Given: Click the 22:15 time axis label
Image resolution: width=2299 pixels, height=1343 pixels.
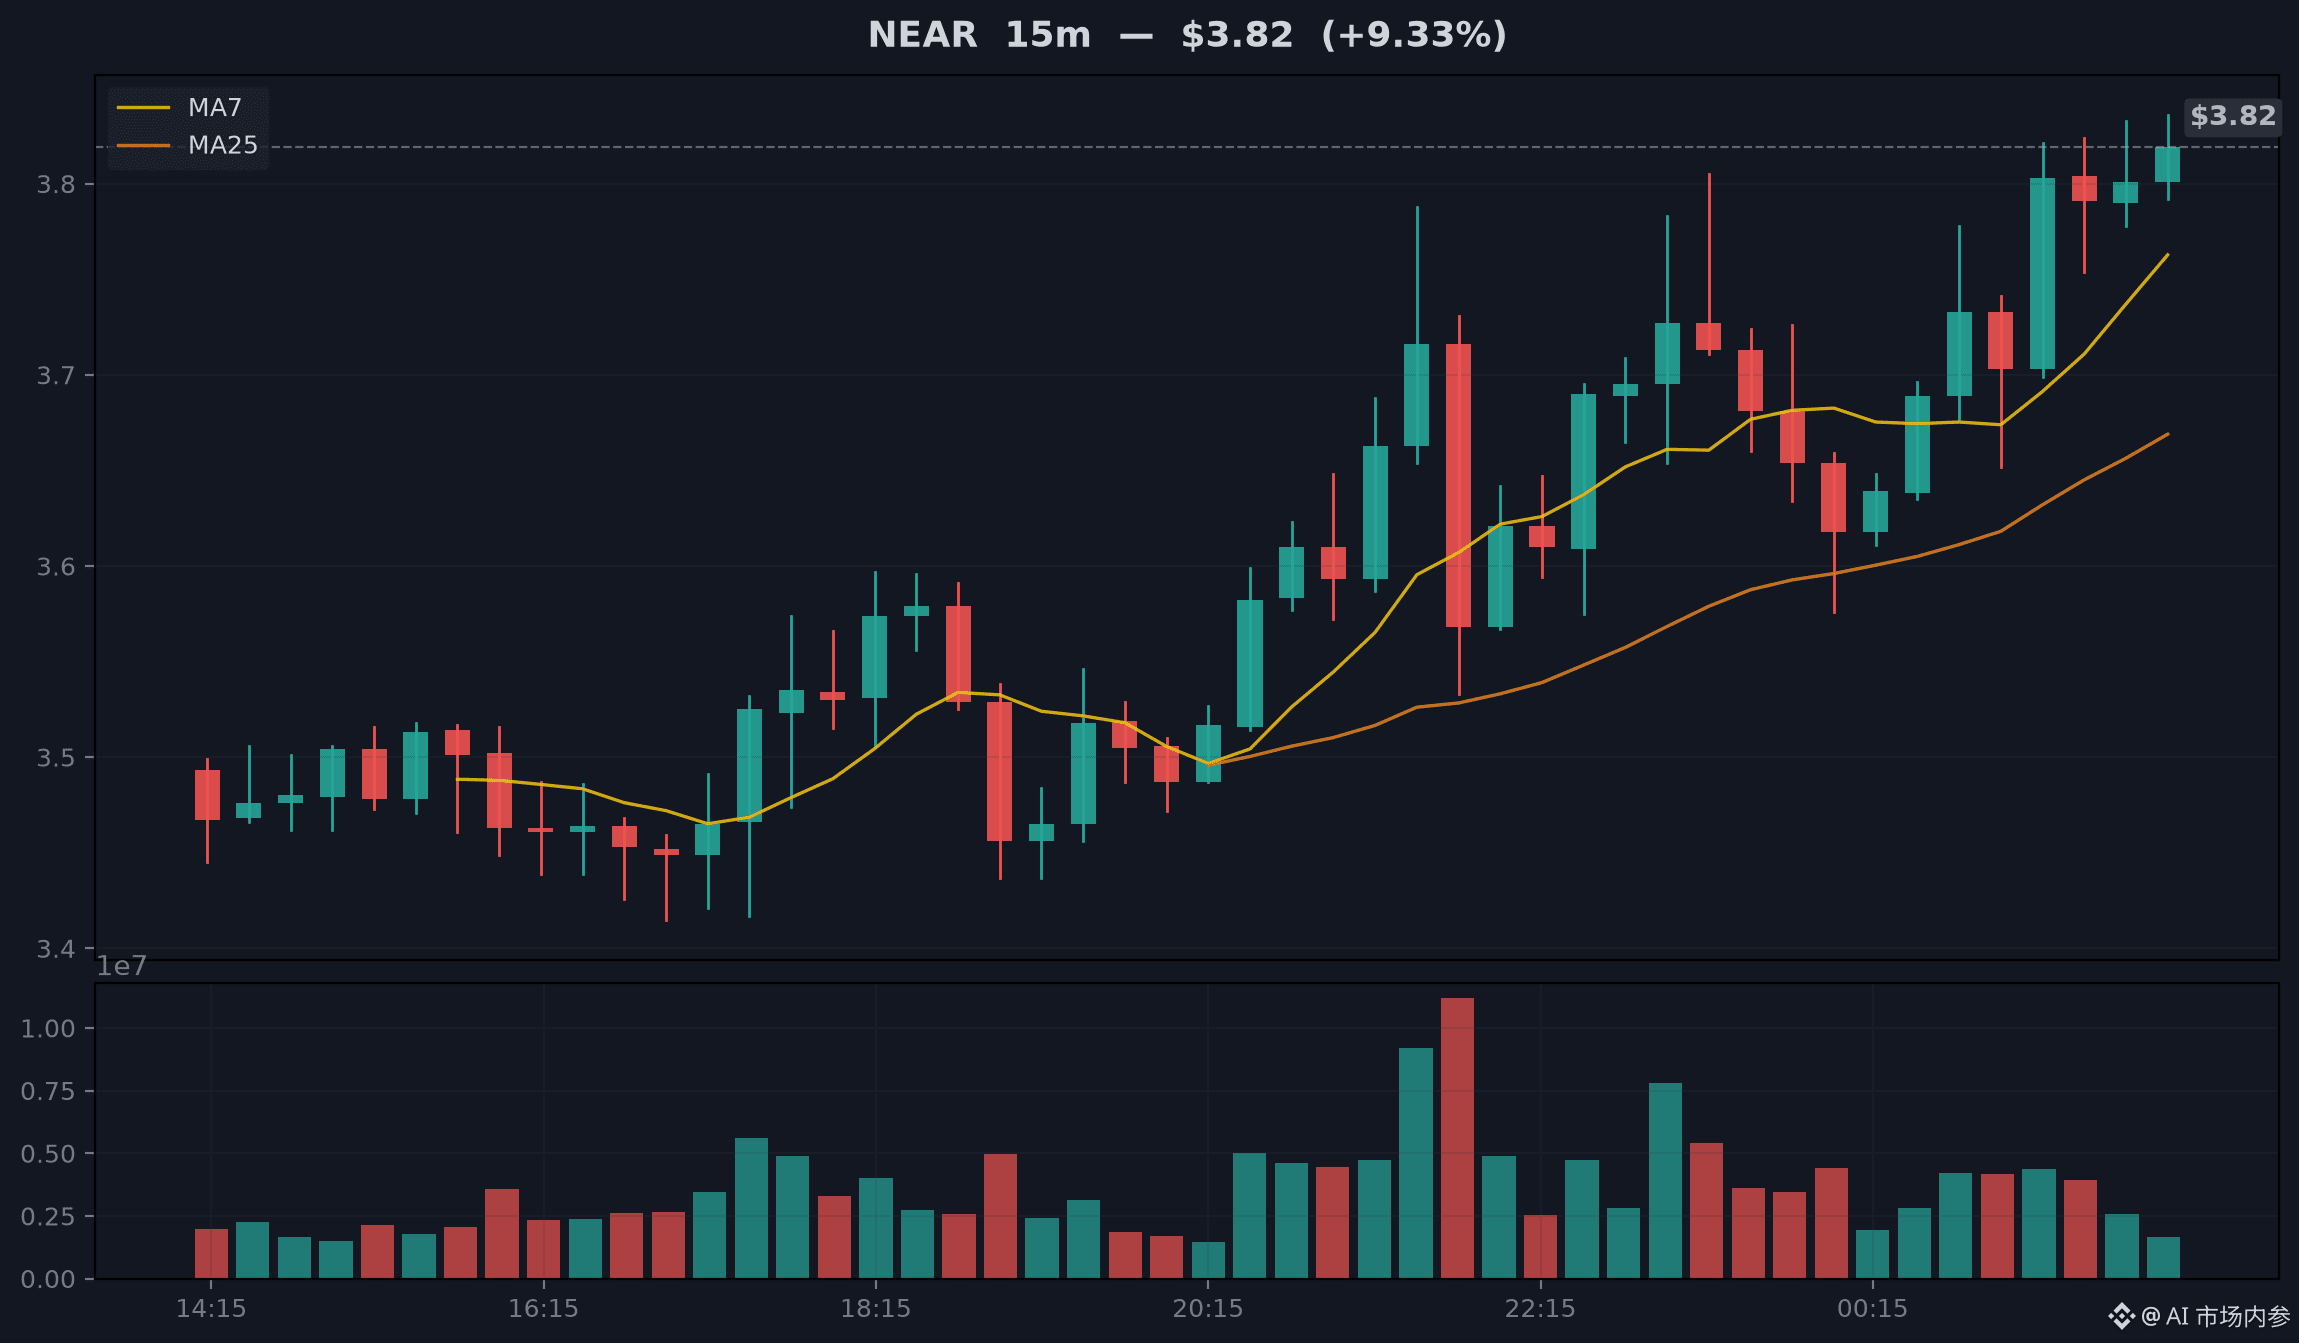Looking at the screenshot, I should coord(1540,1308).
